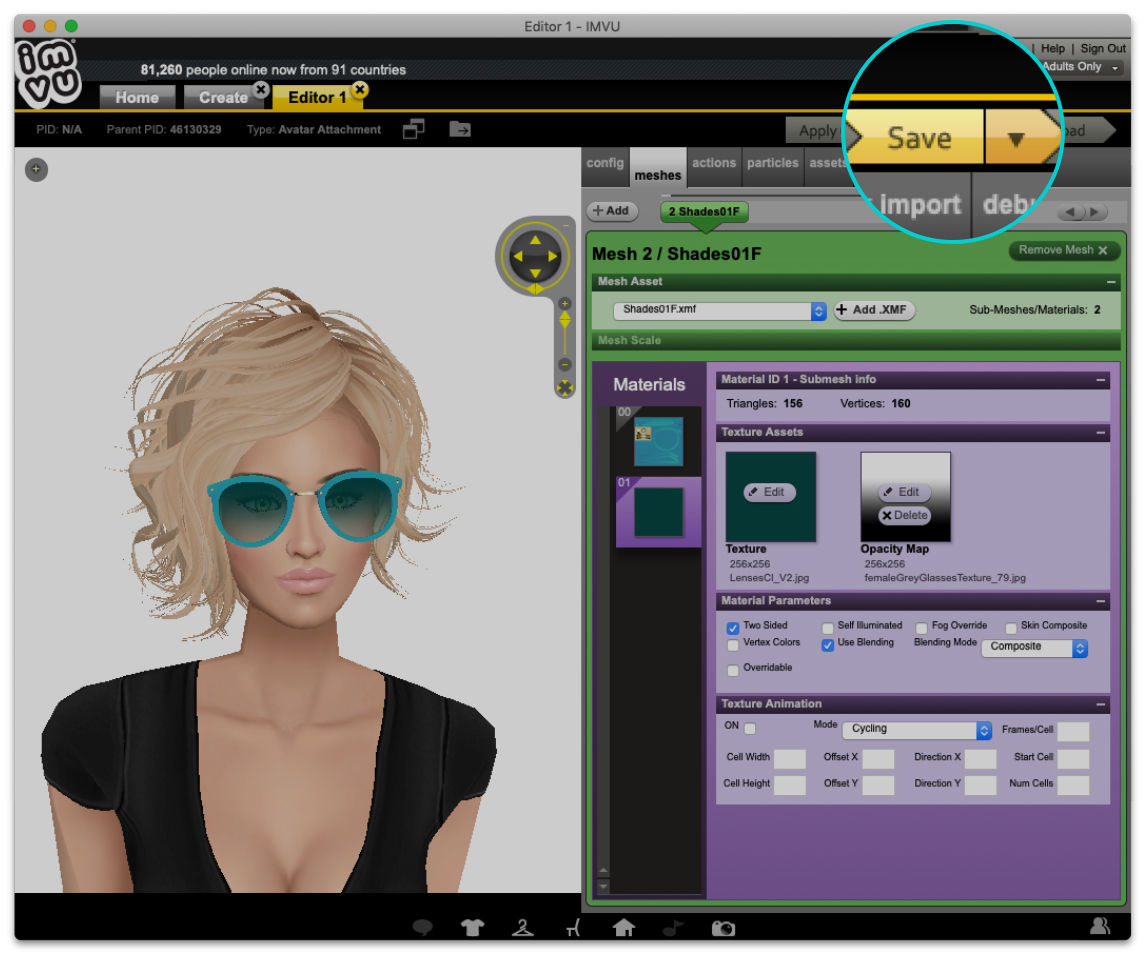Adjust the camera zoom slider handle
The width and height of the screenshot is (1147, 959).
point(565,320)
